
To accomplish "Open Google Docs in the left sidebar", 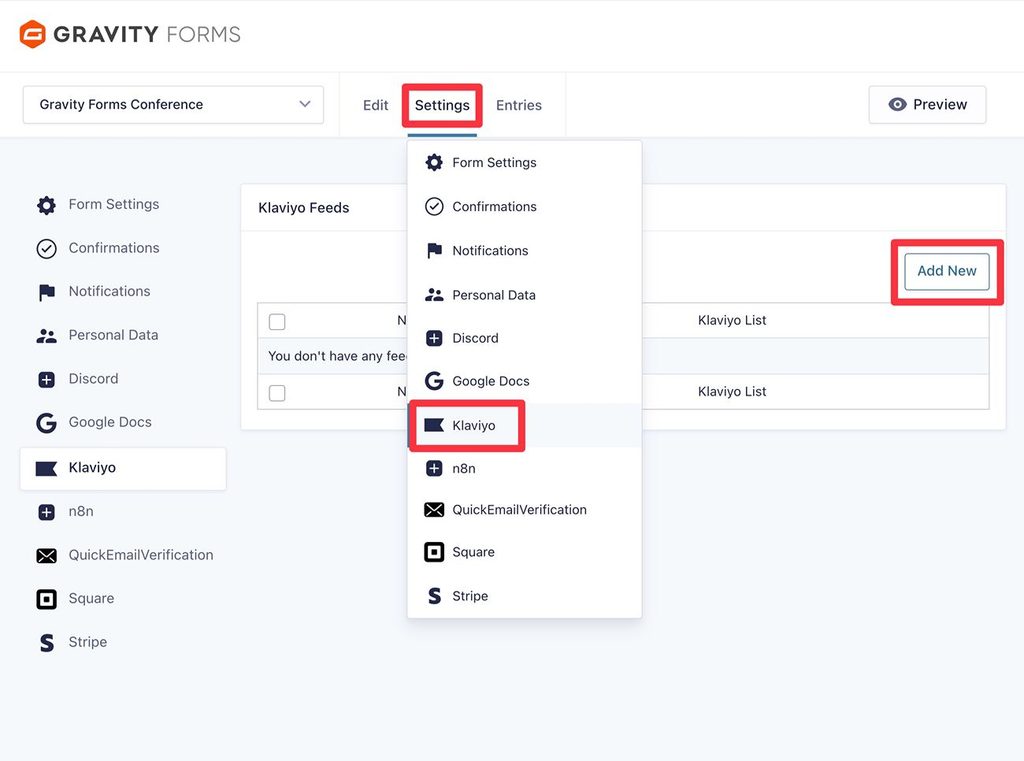I will (x=123, y=423).
